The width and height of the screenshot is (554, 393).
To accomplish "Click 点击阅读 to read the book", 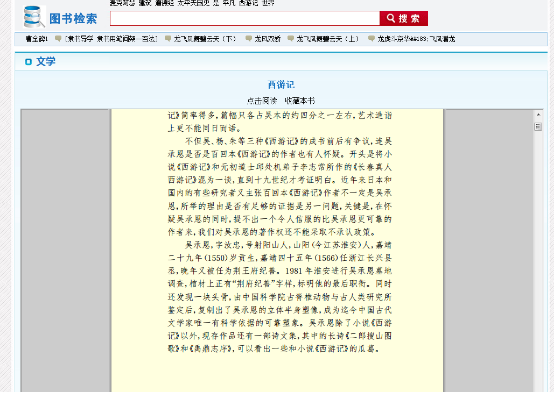I will pos(262,101).
